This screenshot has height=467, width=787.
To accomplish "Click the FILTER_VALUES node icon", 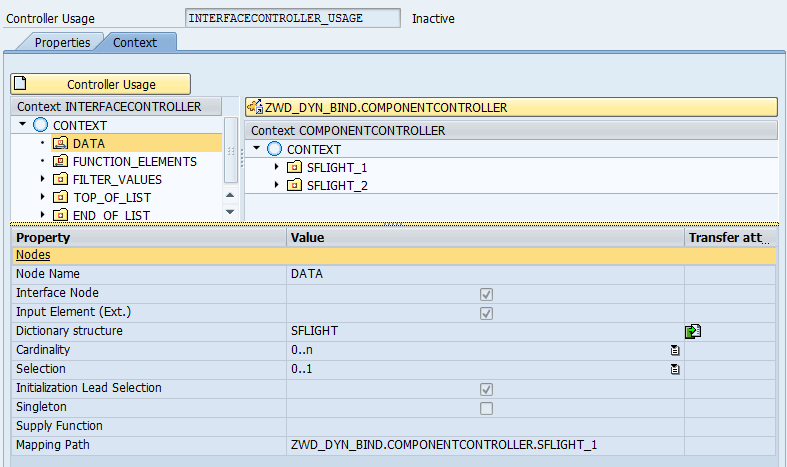I will click(x=60, y=179).
